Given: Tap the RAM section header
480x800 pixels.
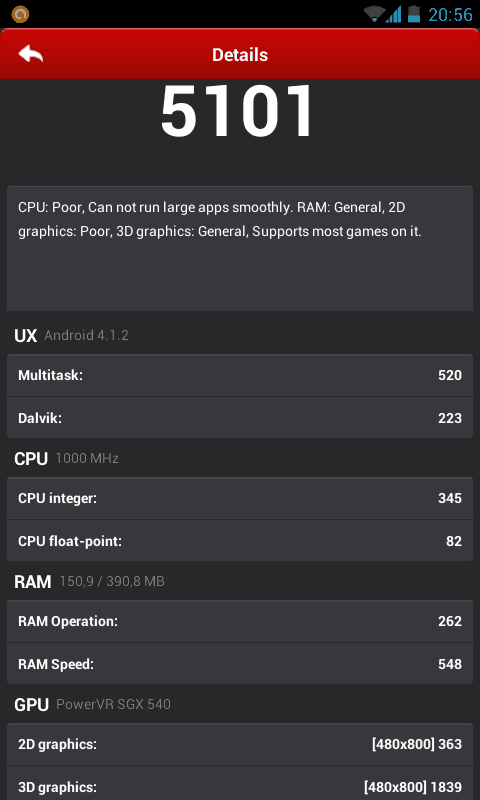Looking at the screenshot, I should point(89,582).
